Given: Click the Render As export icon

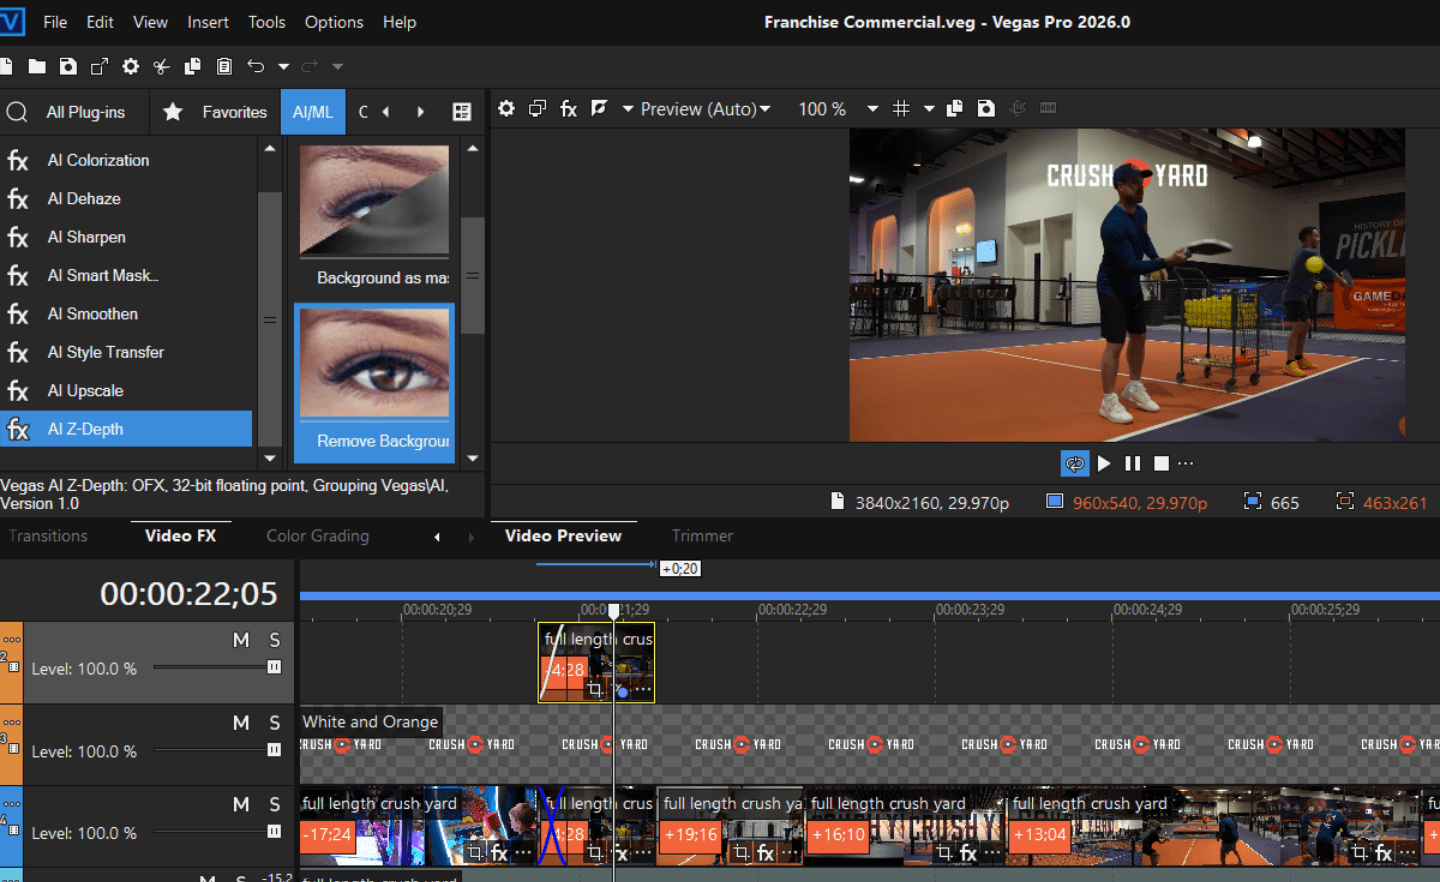Looking at the screenshot, I should pos(99,67).
